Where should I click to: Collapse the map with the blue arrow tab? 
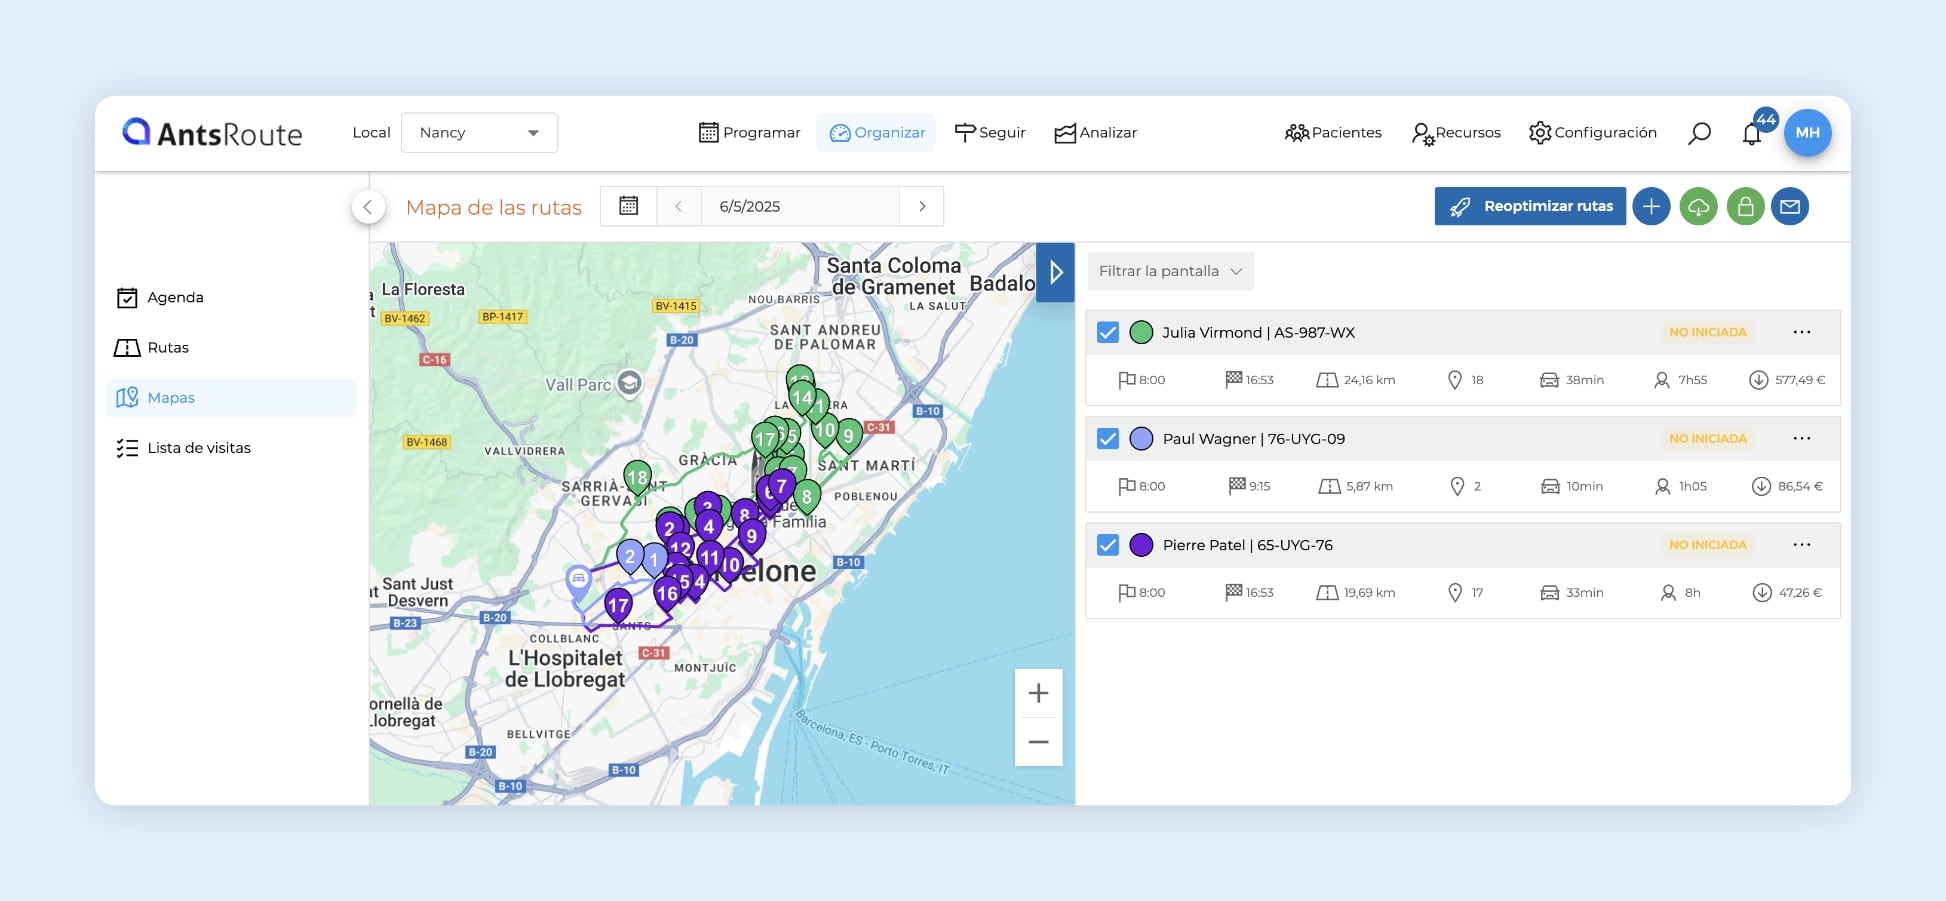click(1055, 272)
